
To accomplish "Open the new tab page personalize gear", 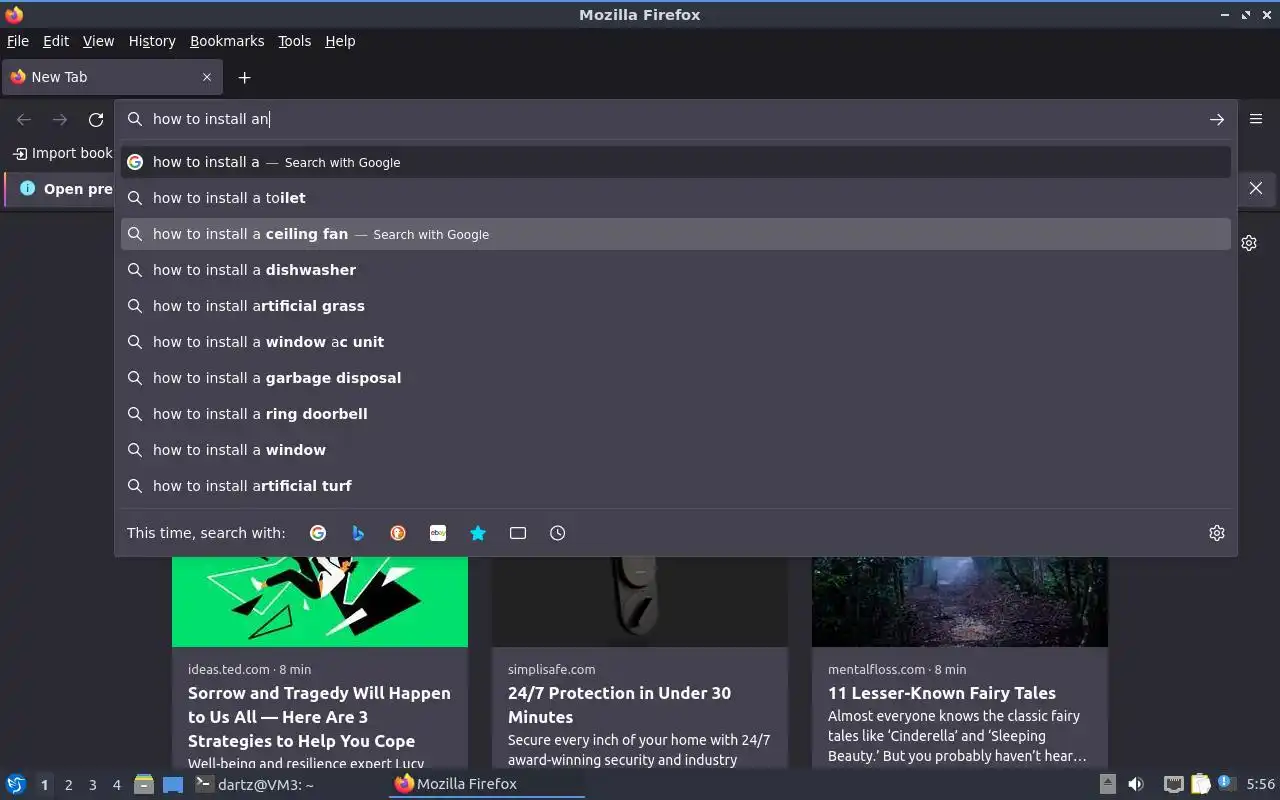I will click(1249, 243).
